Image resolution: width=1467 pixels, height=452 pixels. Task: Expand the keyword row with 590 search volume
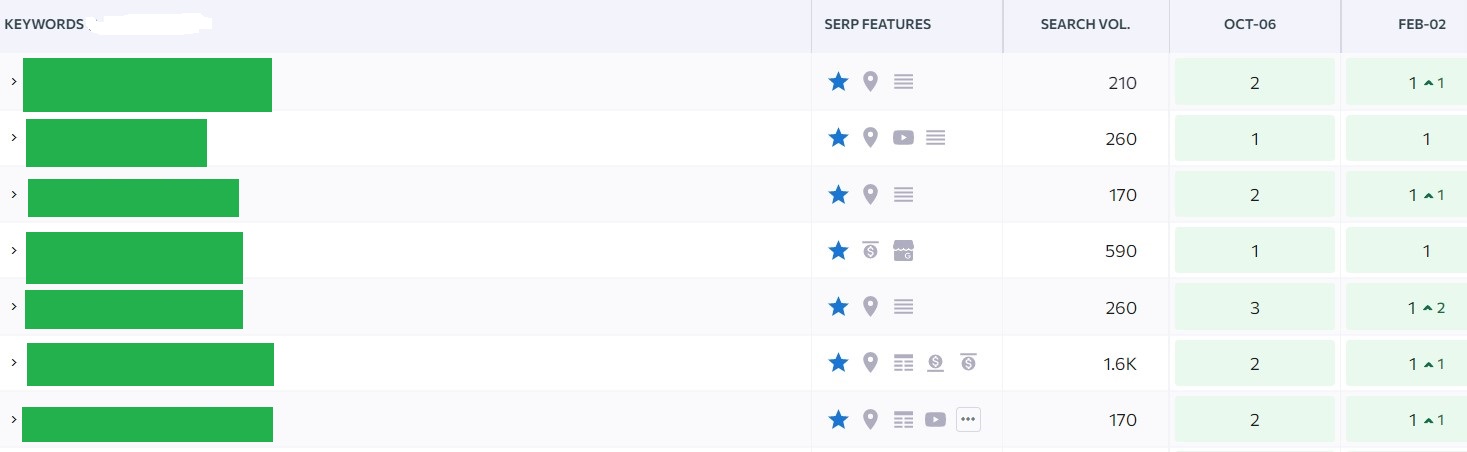[x=14, y=249]
